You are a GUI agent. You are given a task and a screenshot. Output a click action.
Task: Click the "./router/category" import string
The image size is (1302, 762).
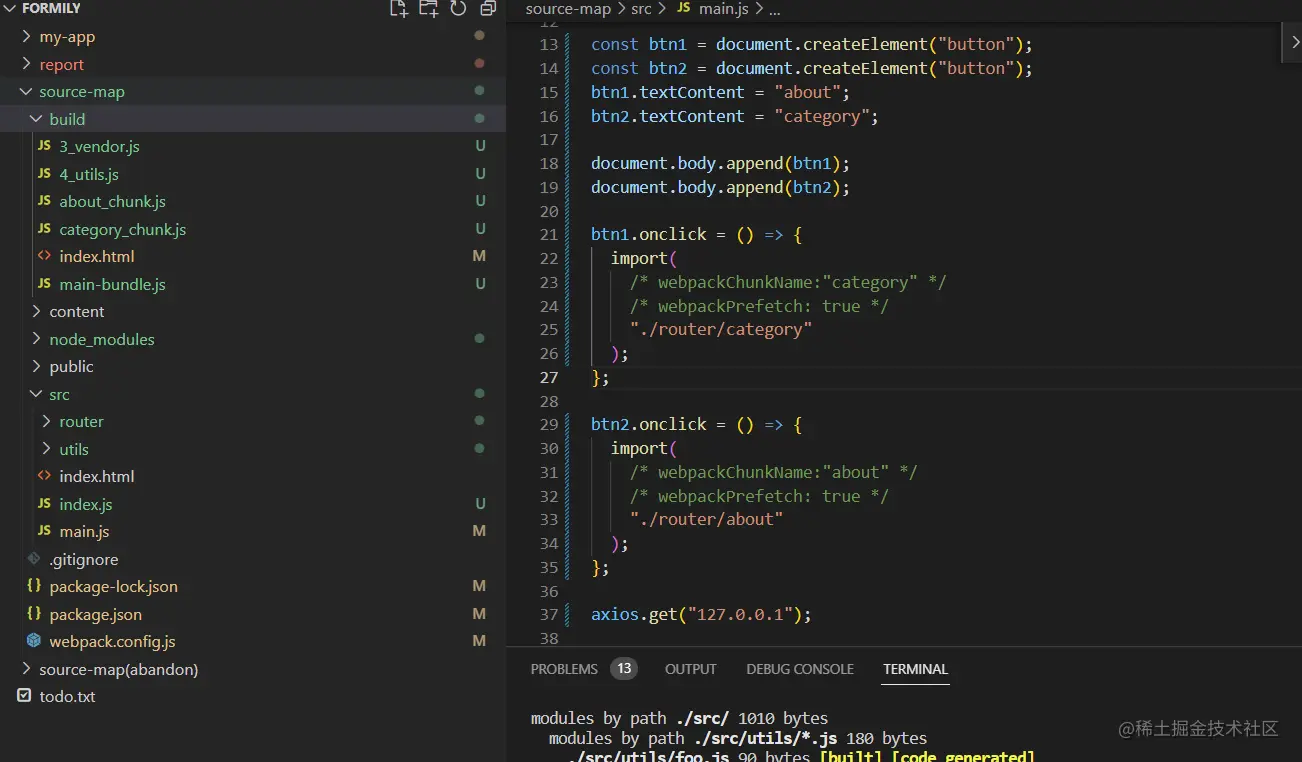721,329
